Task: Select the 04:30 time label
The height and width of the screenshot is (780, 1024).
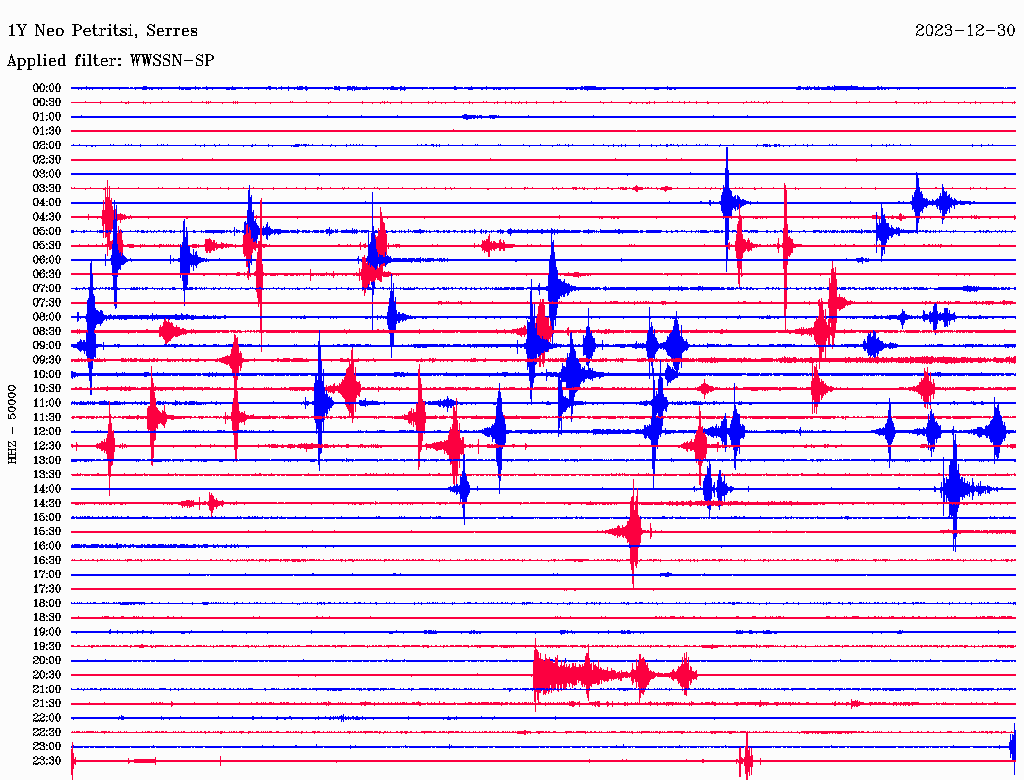Action: [x=47, y=217]
